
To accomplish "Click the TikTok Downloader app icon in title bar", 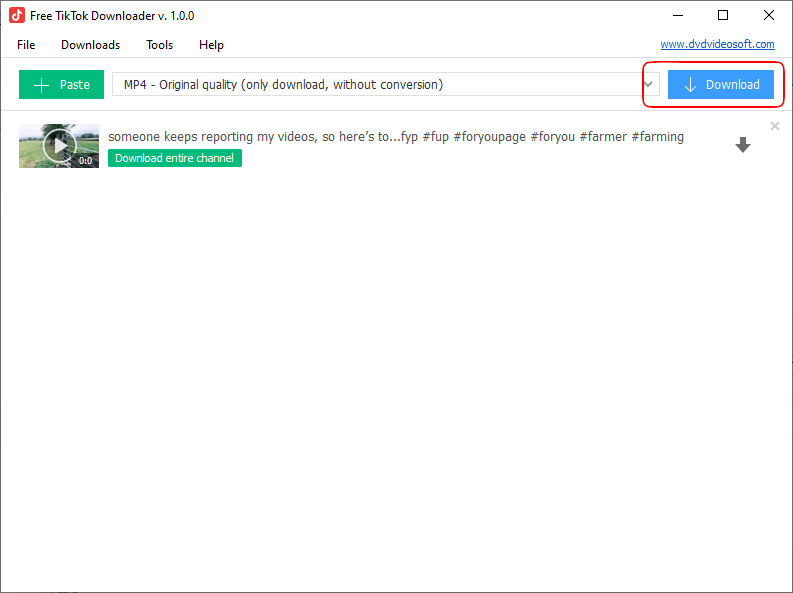I will [17, 16].
